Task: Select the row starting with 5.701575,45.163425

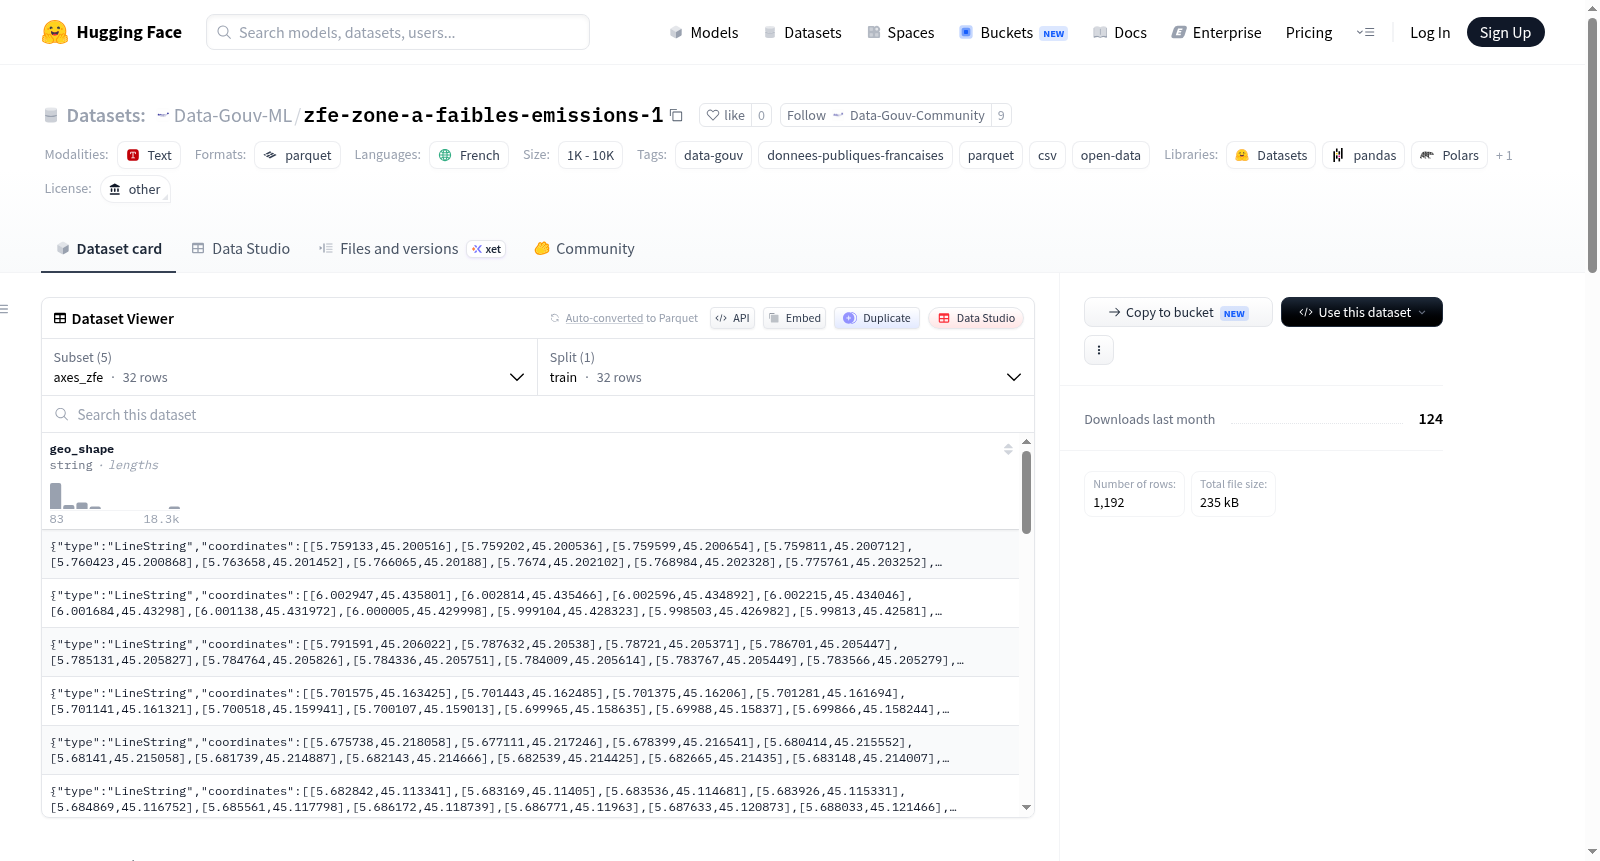Action: (530, 701)
